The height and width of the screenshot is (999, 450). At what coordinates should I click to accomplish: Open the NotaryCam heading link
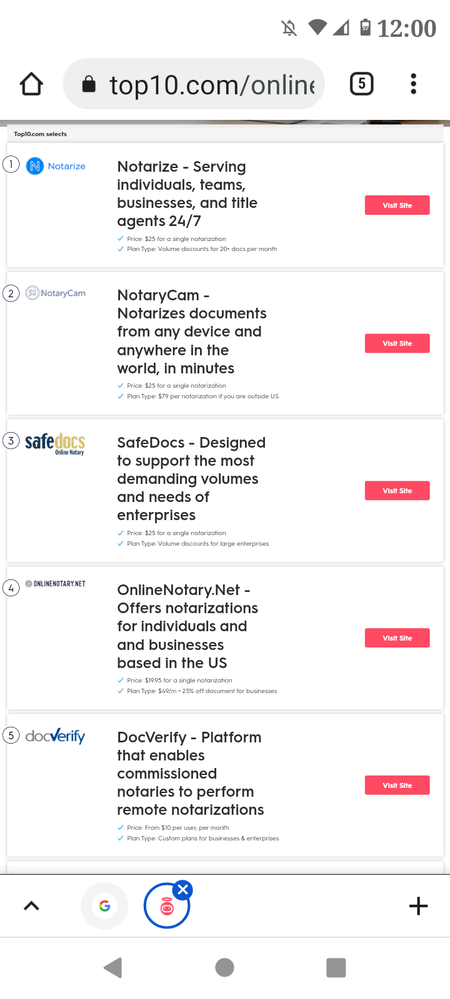192,332
